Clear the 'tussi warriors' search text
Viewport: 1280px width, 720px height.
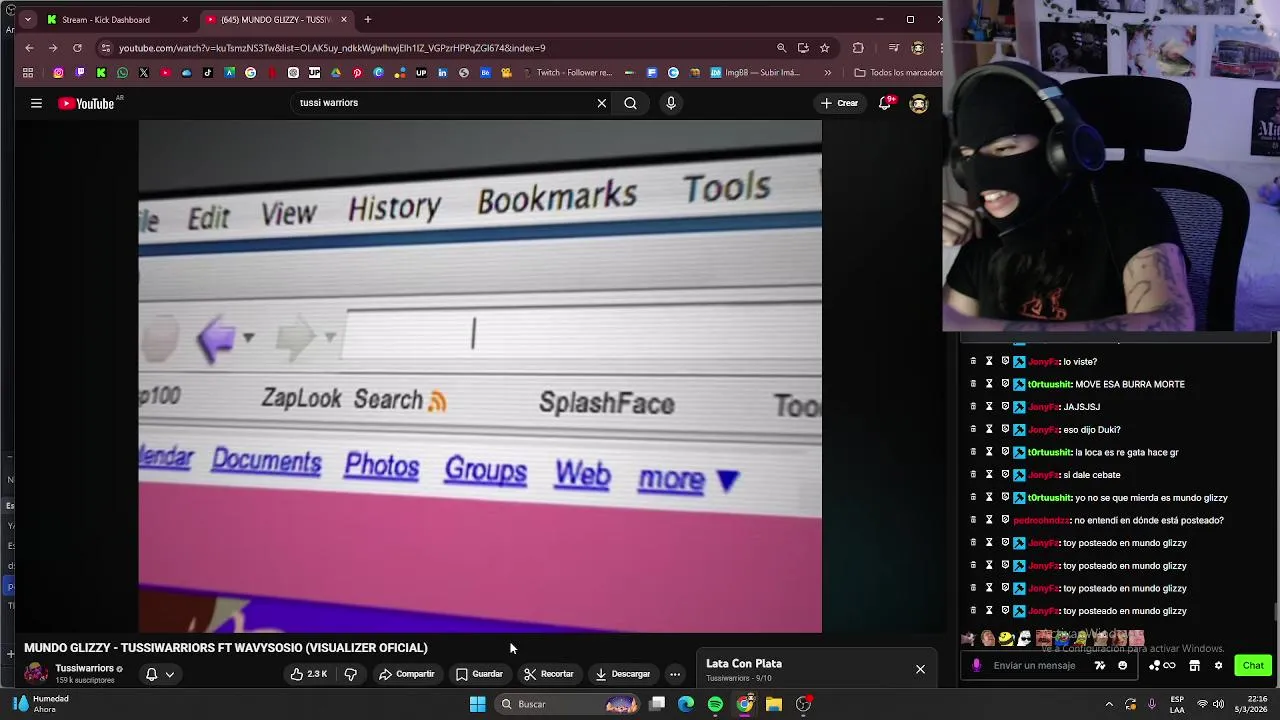click(x=601, y=103)
